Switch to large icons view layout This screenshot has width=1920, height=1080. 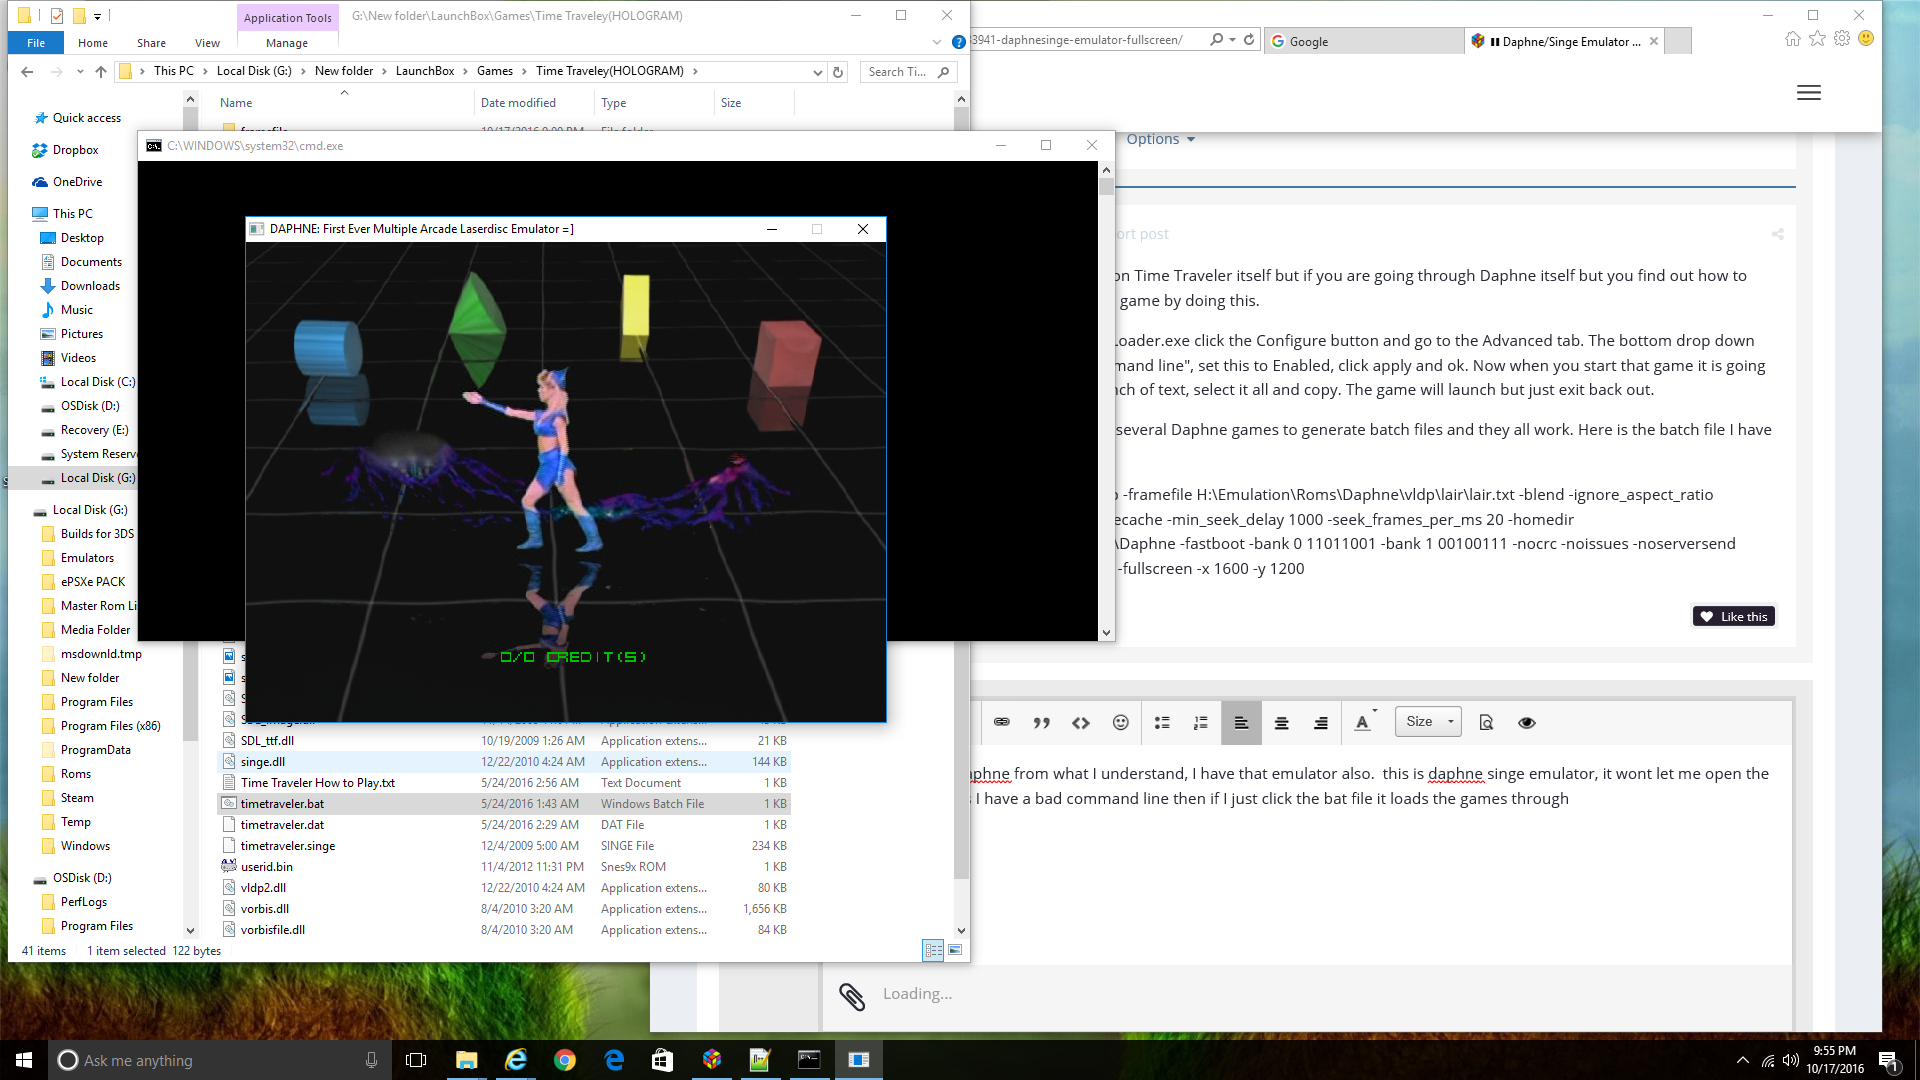[955, 950]
